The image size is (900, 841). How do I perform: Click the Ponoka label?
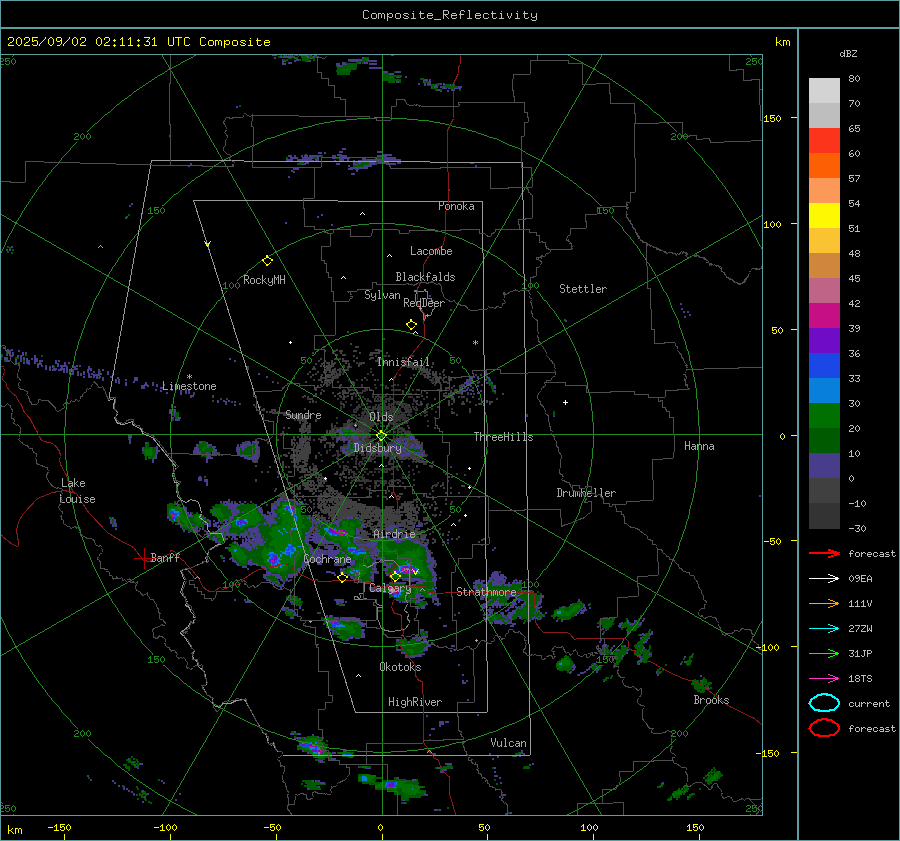[456, 206]
